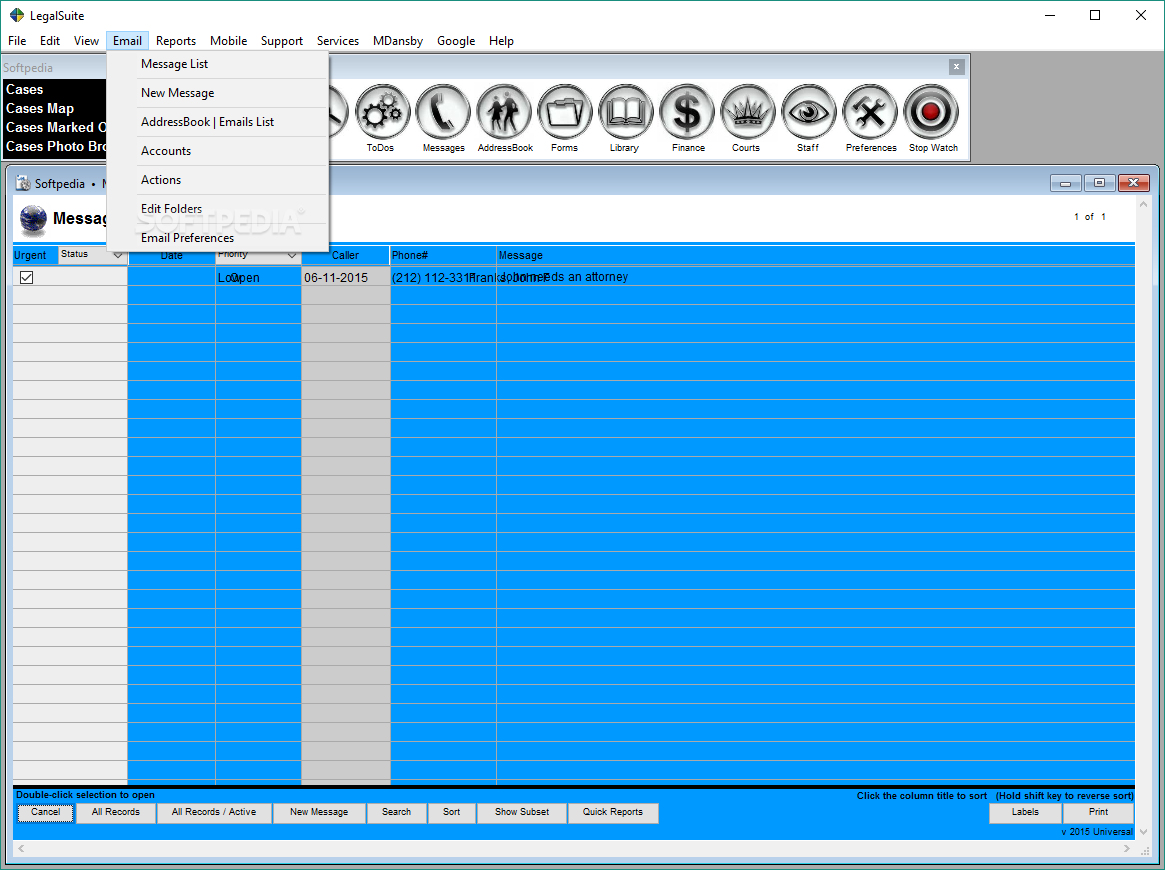Viewport: 1165px width, 870px height.
Task: Click the Quick Reports button
Action: tap(613, 813)
